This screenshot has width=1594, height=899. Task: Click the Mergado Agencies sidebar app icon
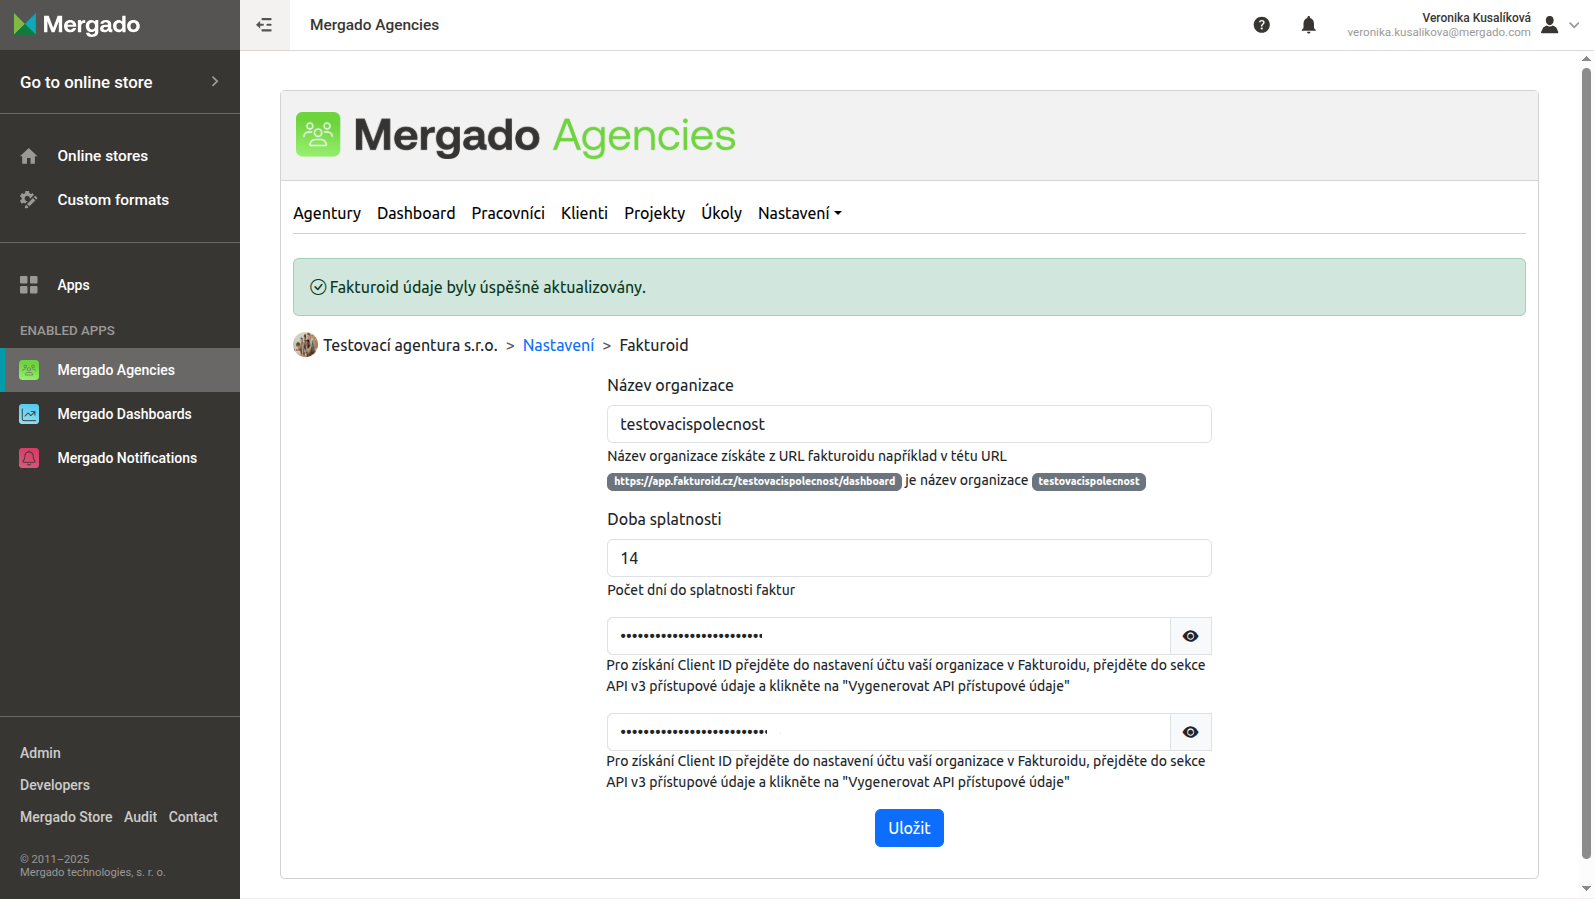(29, 370)
